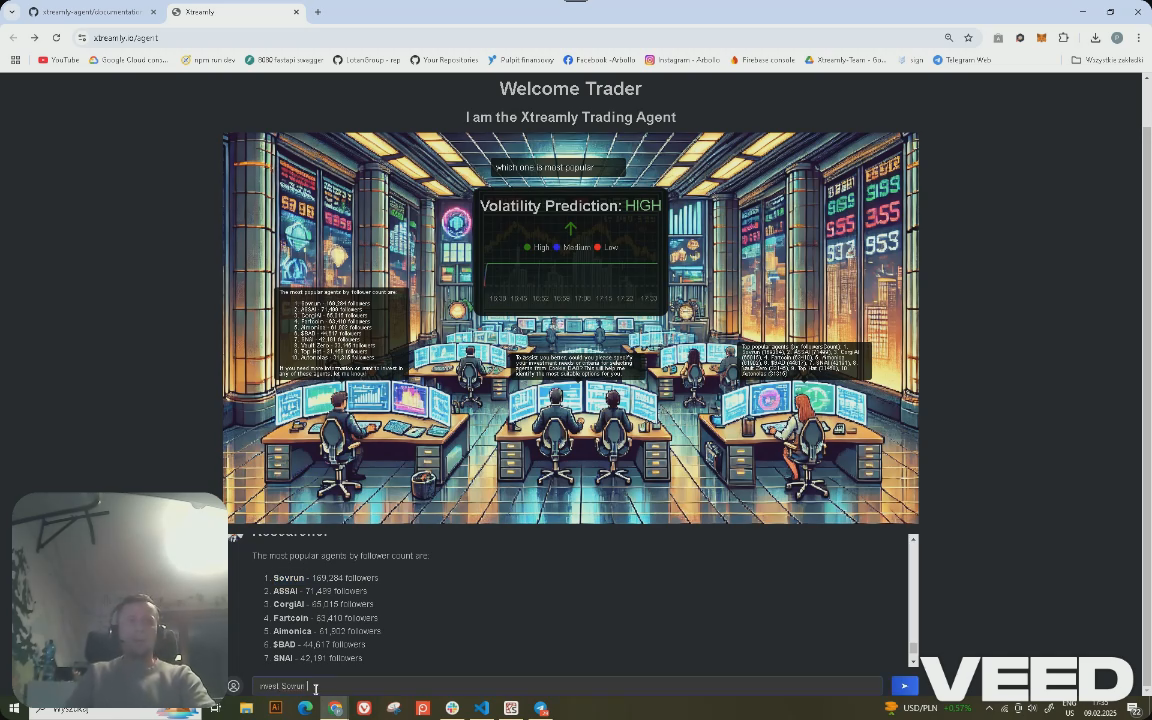Viewport: 1152px width, 720px height.
Task: Open the Pulpit finansowy bookmark
Action: (x=521, y=60)
